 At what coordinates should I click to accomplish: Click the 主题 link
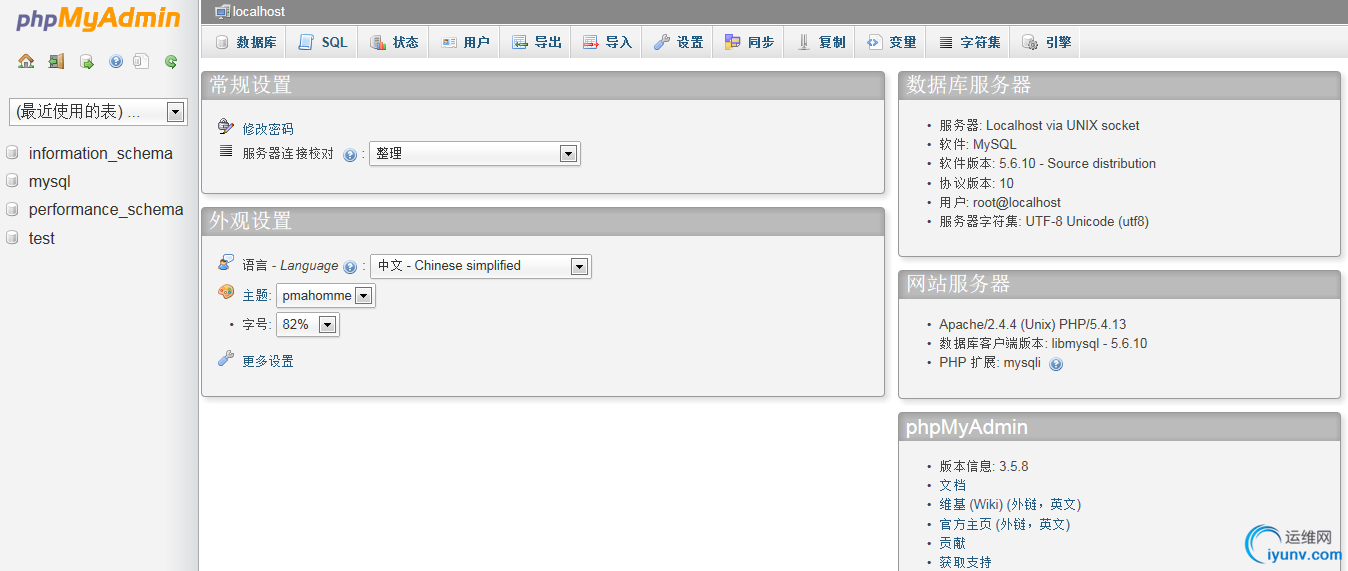pos(255,295)
